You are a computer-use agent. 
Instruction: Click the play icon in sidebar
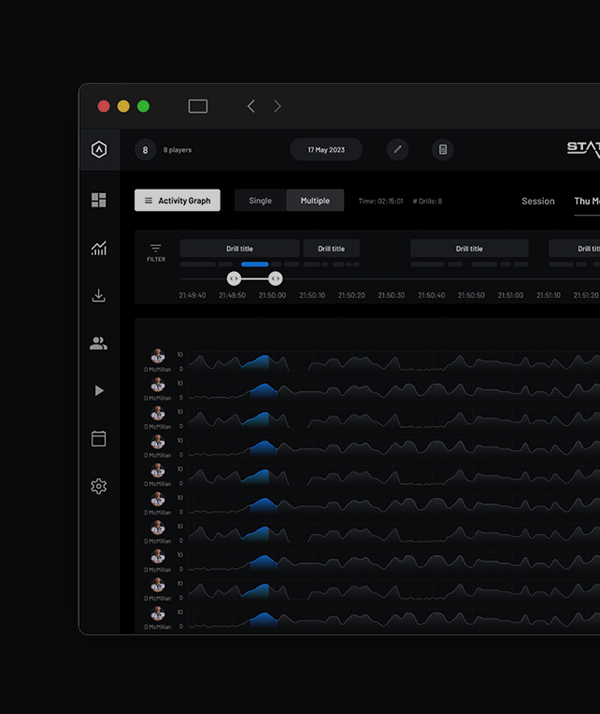98,391
